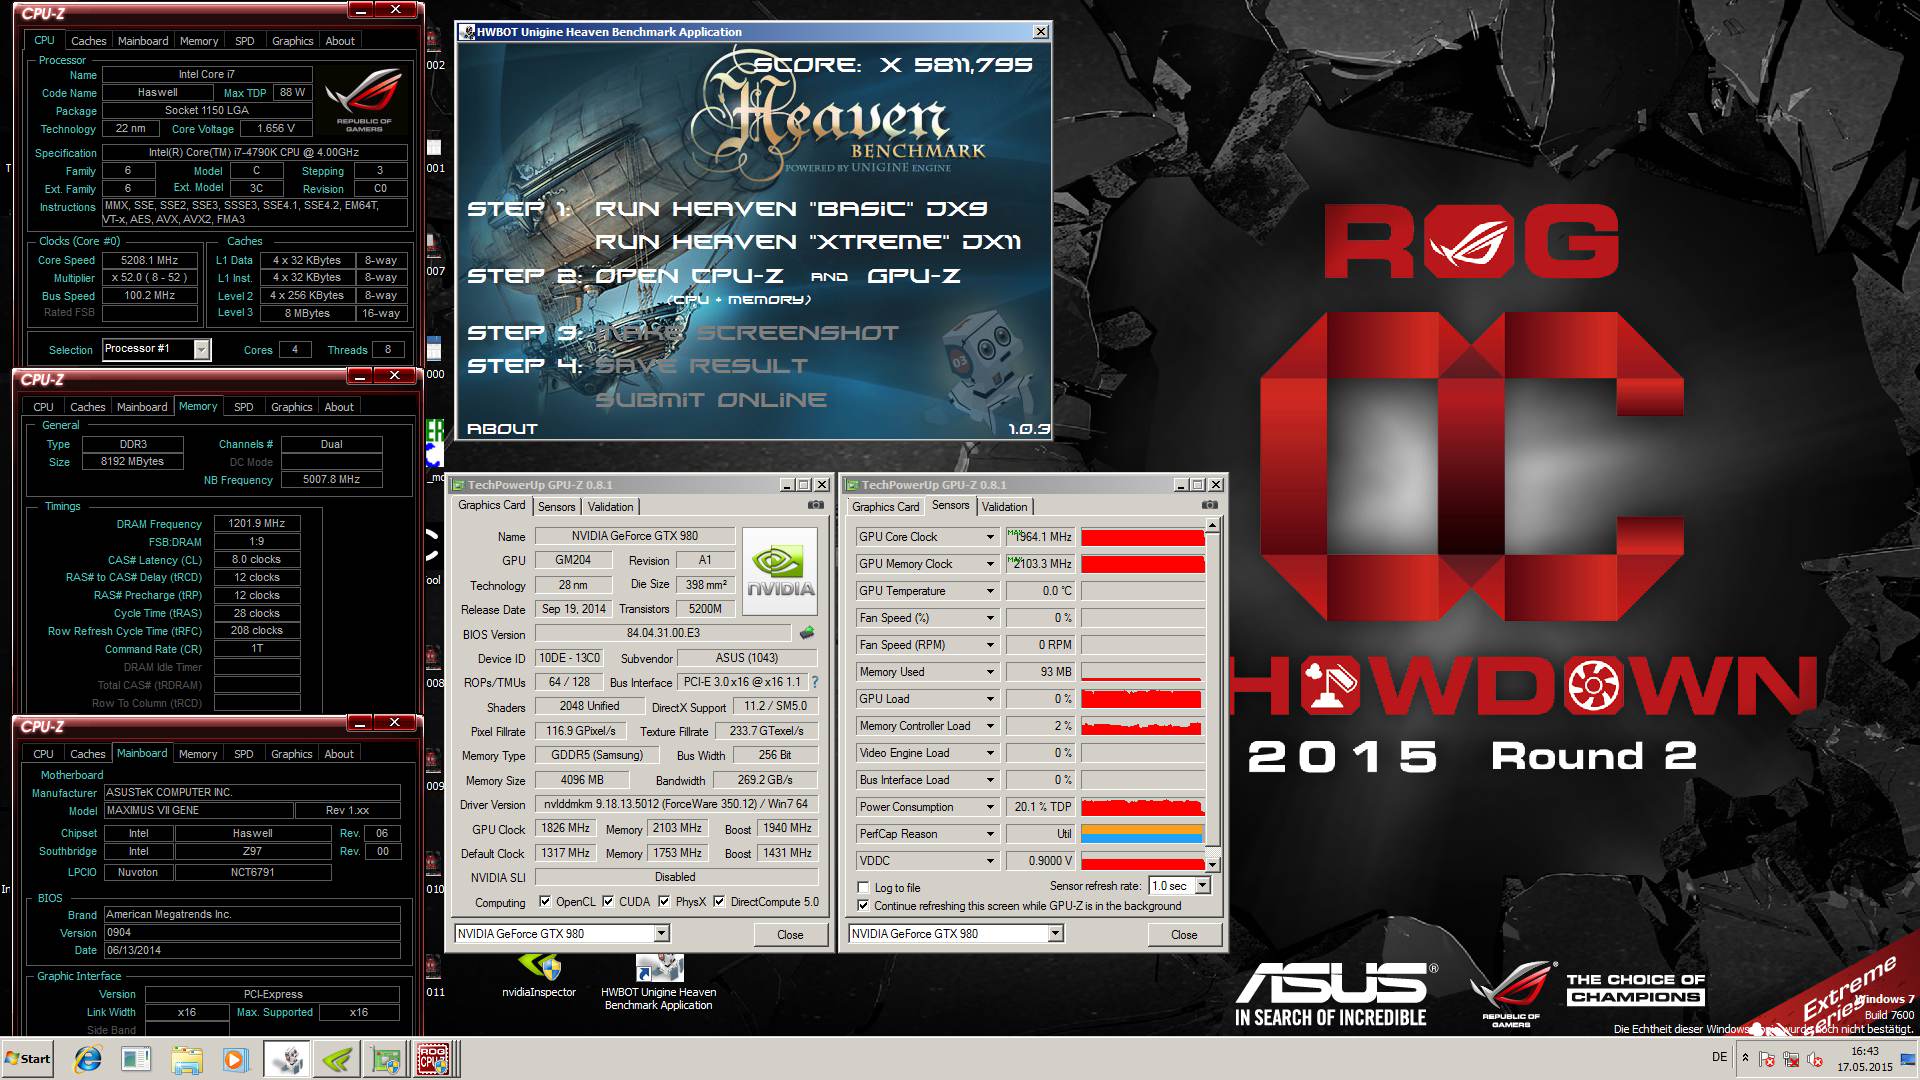Screen dimensions: 1920x1080
Task: Click the GPU Load history graph
Action: 1142,699
